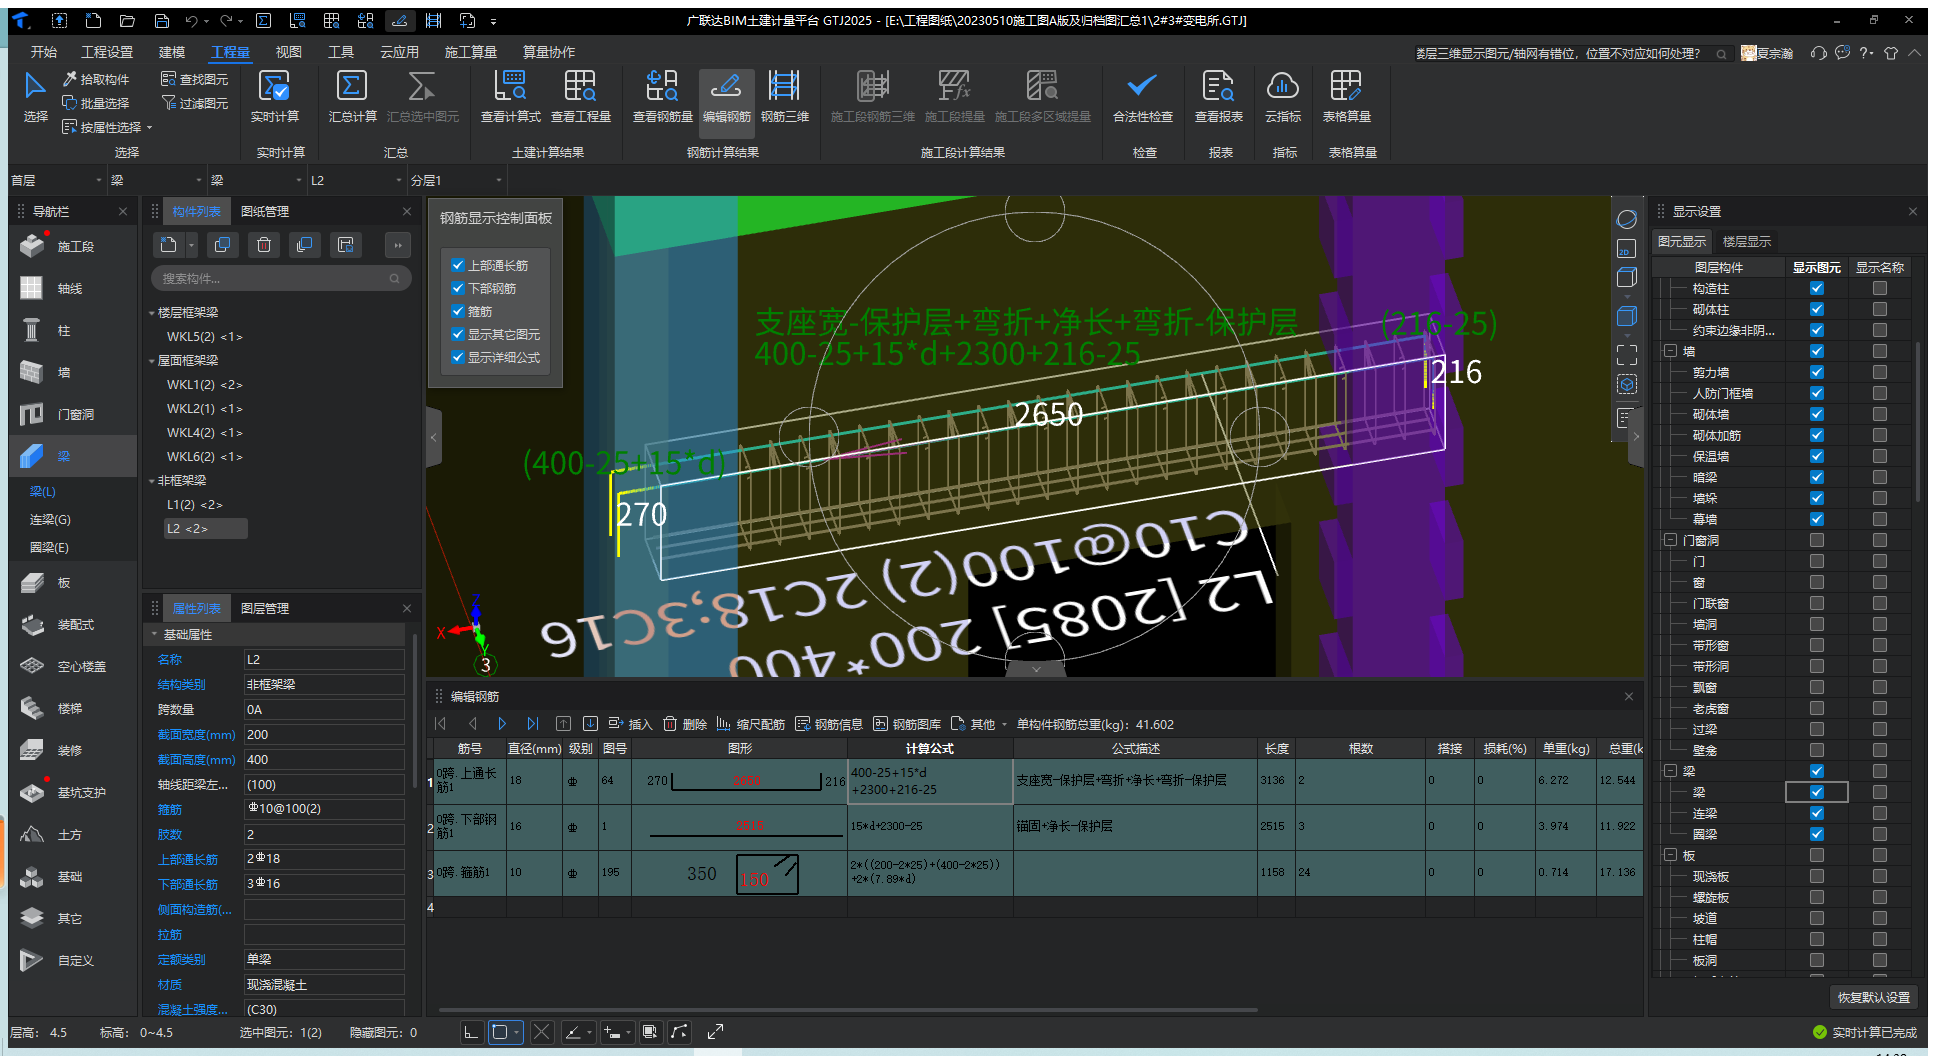Image resolution: width=1936 pixels, height=1056 pixels.
Task: Click the 搜索构件 search field
Action: click(x=280, y=279)
